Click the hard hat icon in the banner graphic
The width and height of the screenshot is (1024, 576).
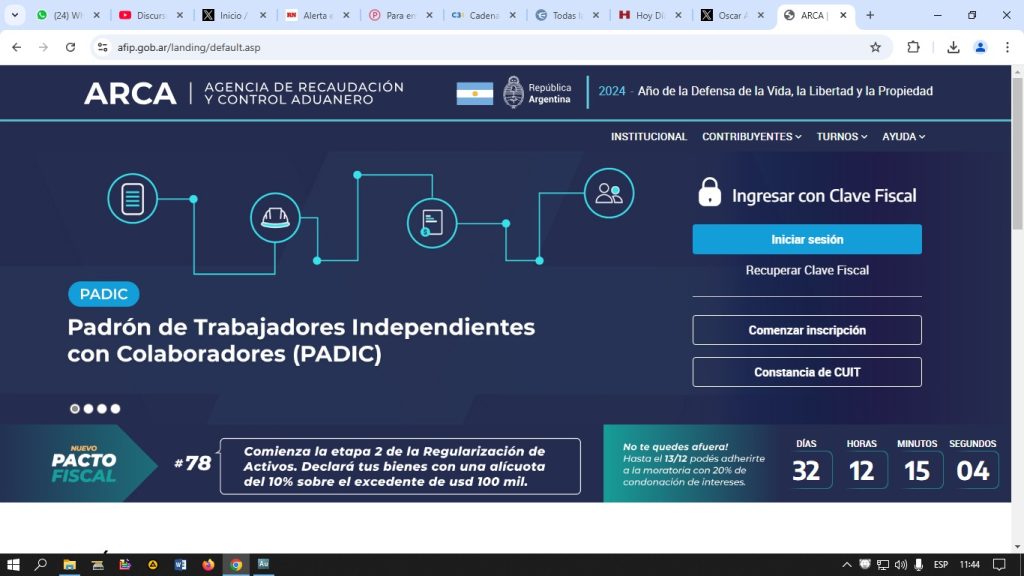click(274, 218)
